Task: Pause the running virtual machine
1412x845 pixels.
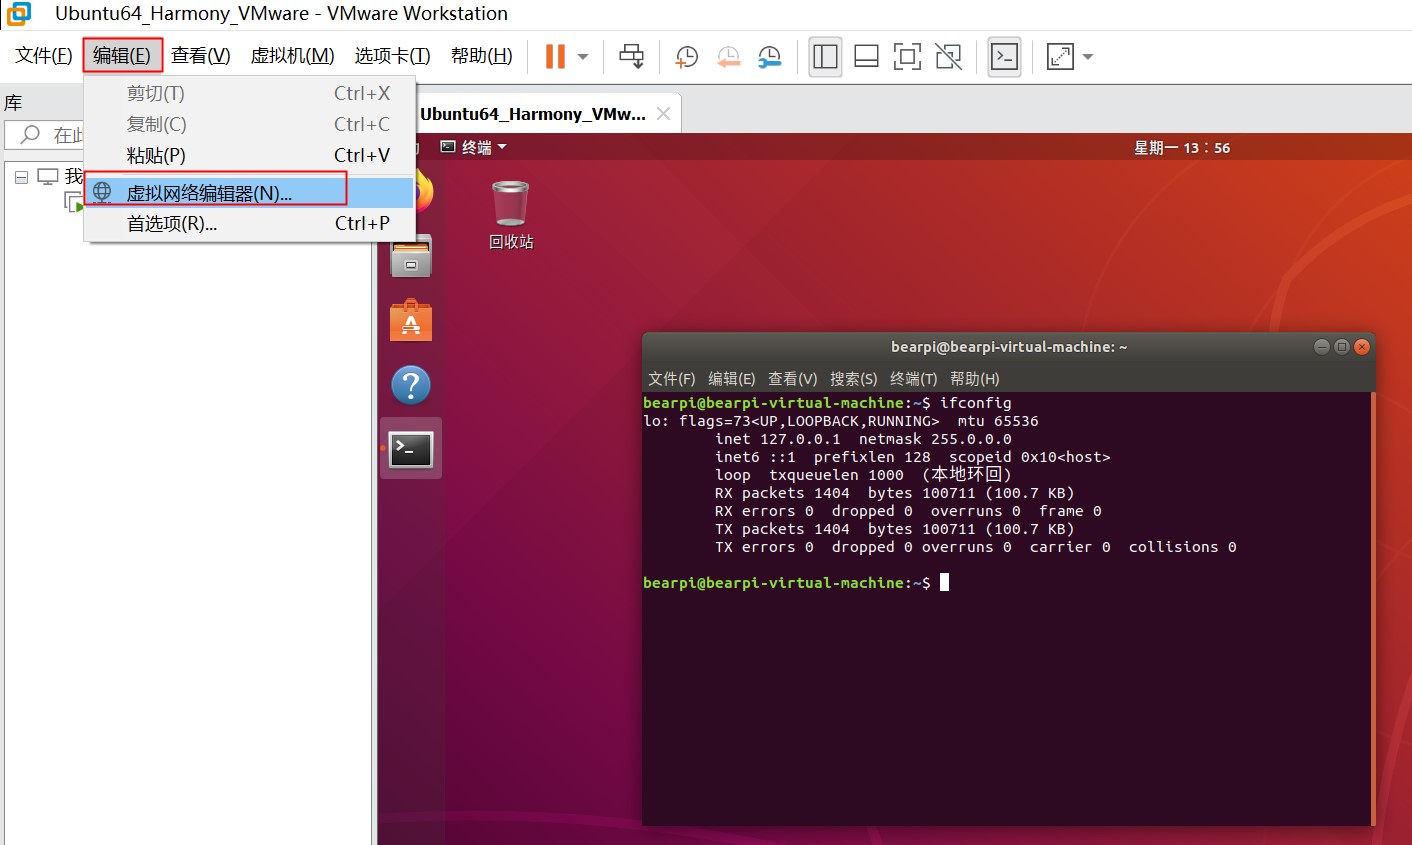Action: click(555, 56)
